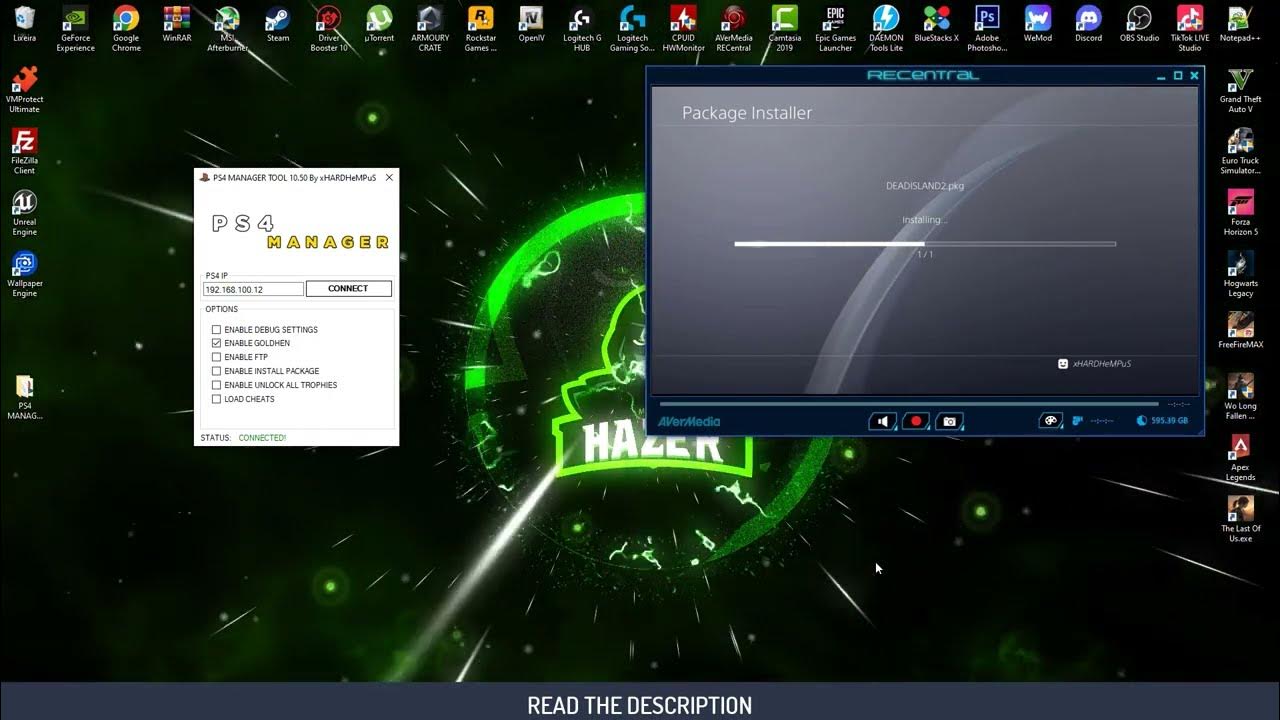The height and width of the screenshot is (720, 1280).
Task: Click install progress bar in Package Installer
Action: tap(925, 244)
